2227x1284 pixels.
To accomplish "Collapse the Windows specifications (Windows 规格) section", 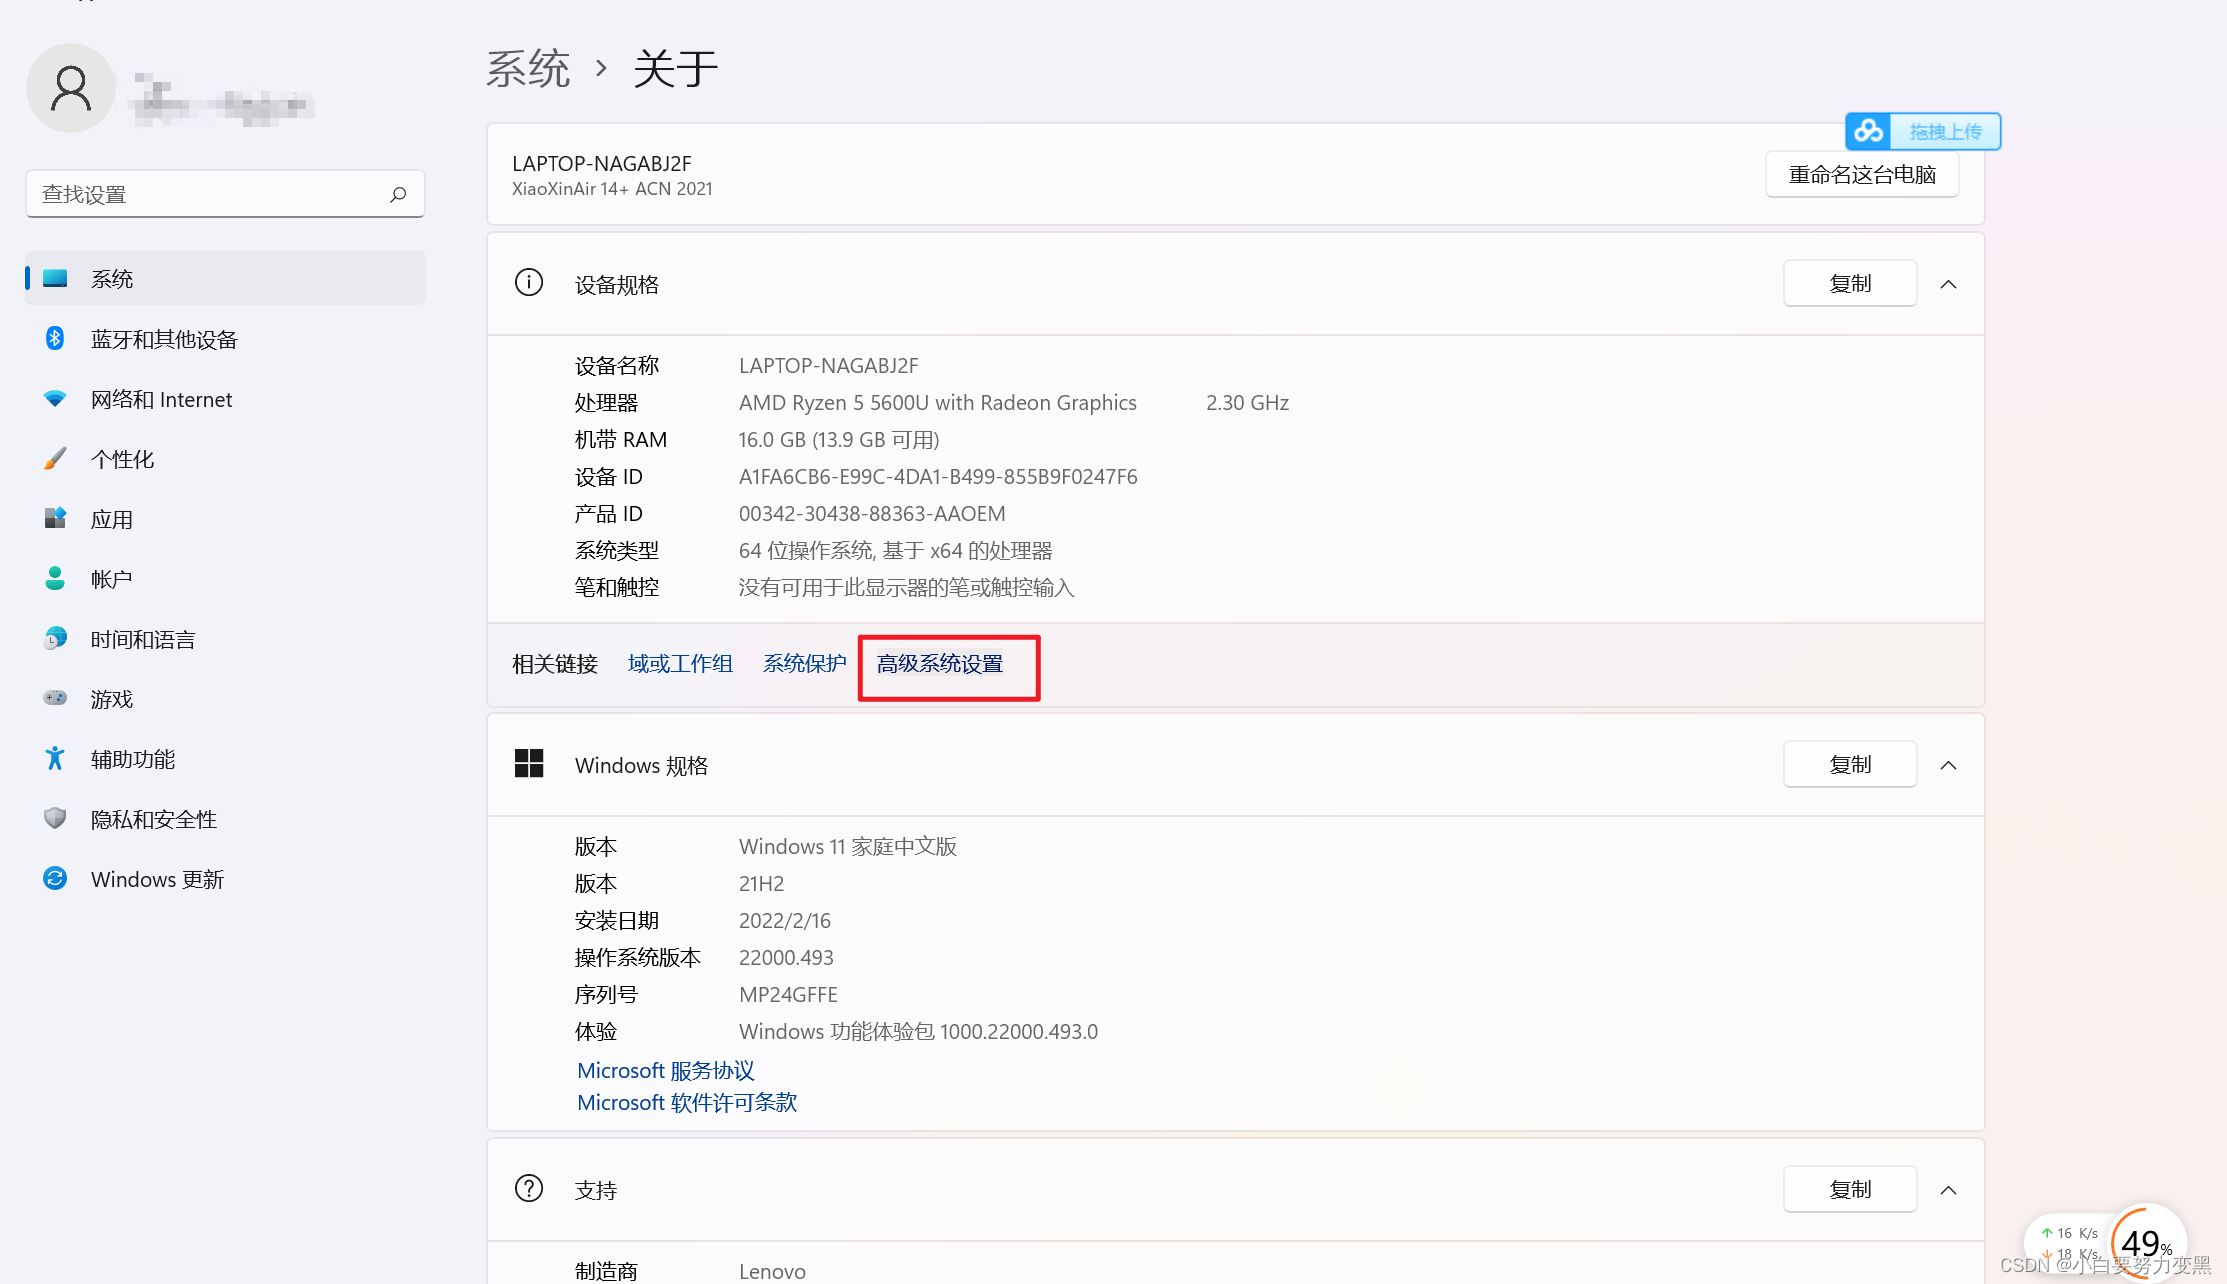I will coord(1948,765).
